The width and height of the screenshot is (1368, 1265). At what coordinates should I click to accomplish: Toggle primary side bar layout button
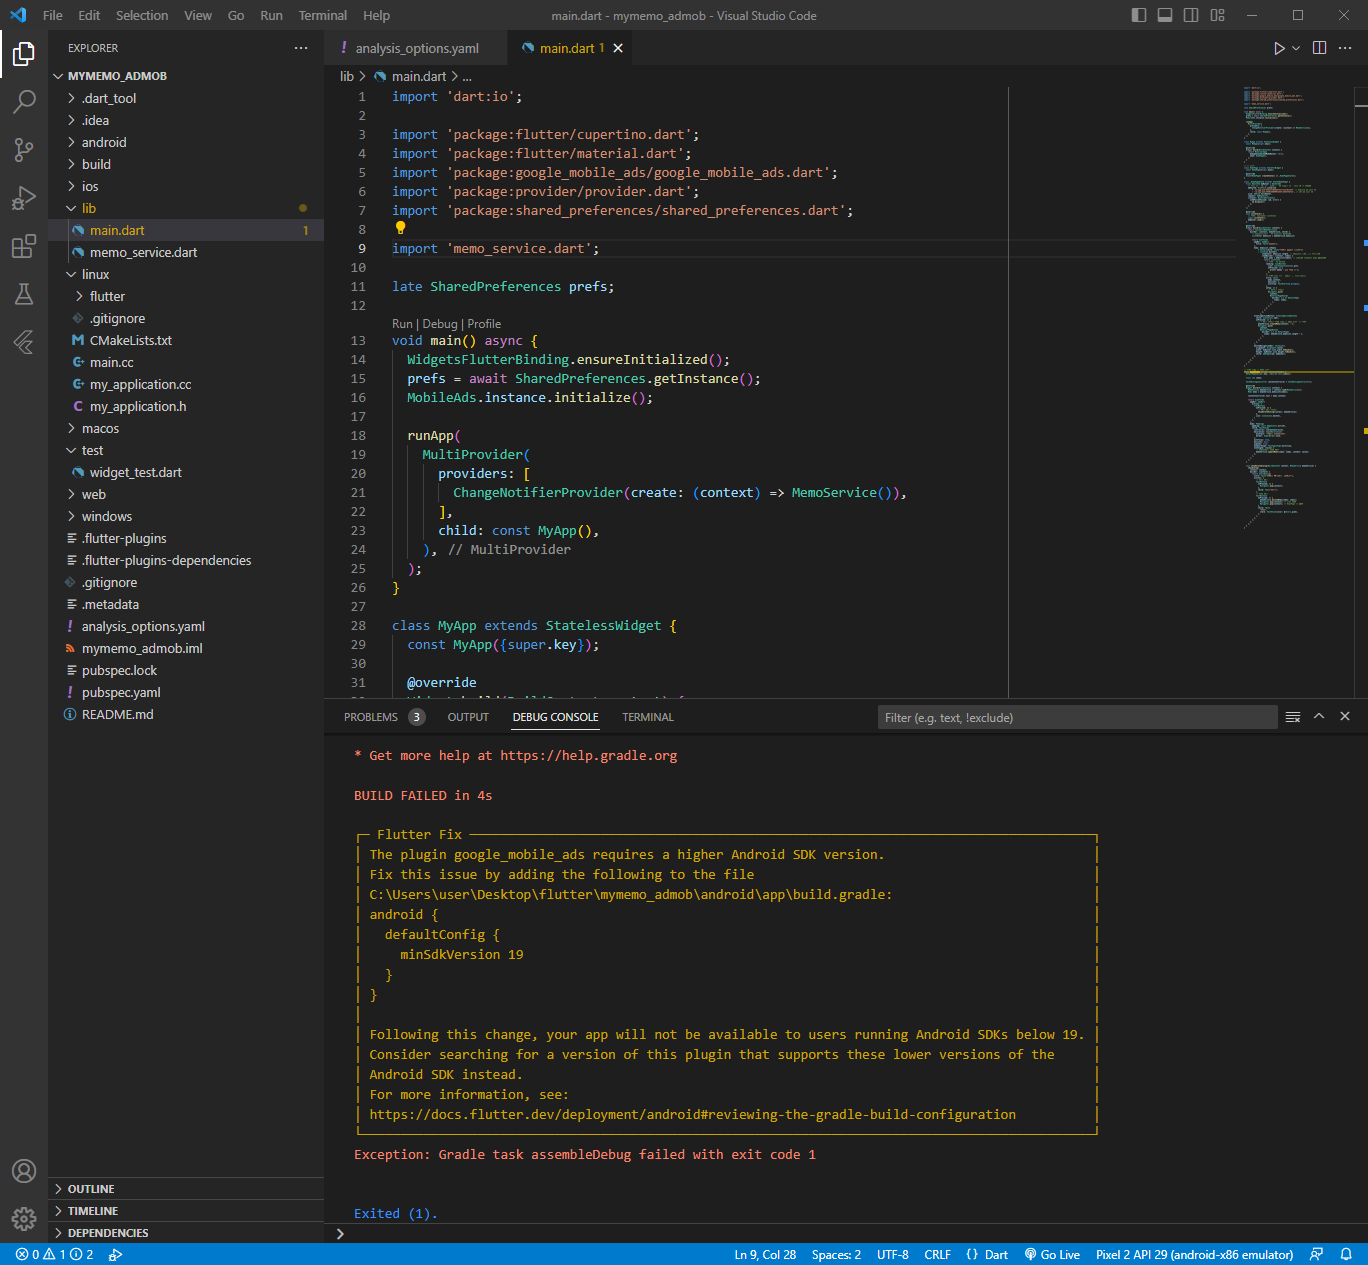tap(1139, 15)
